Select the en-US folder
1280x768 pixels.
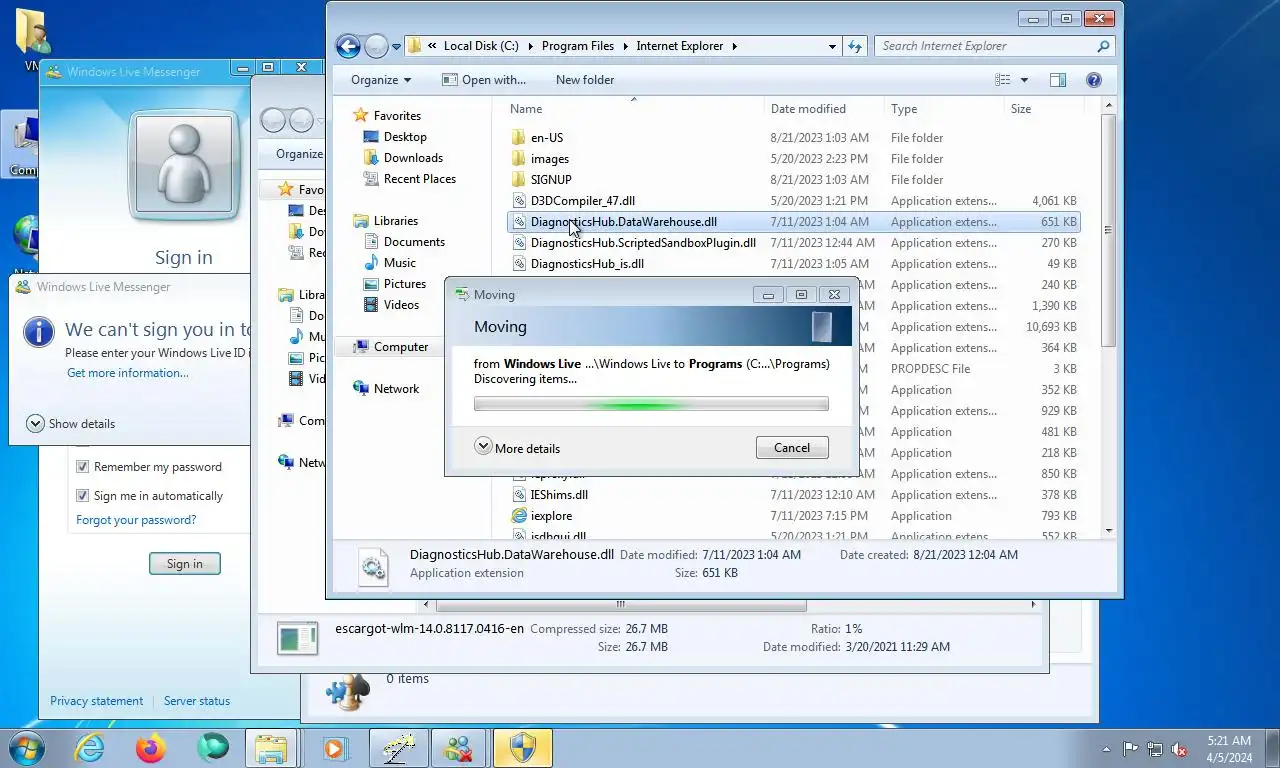(x=547, y=138)
